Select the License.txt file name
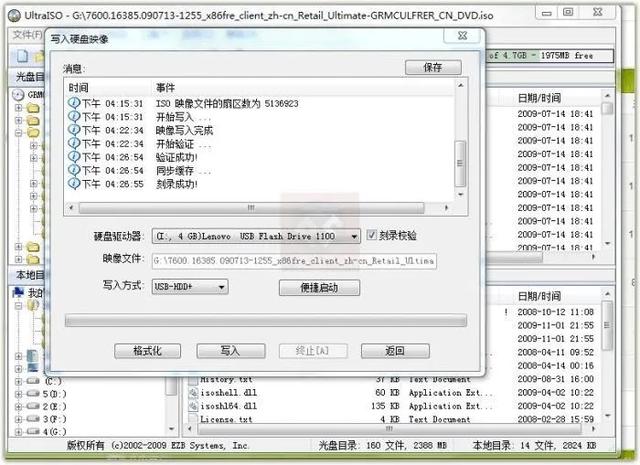 (x=226, y=419)
